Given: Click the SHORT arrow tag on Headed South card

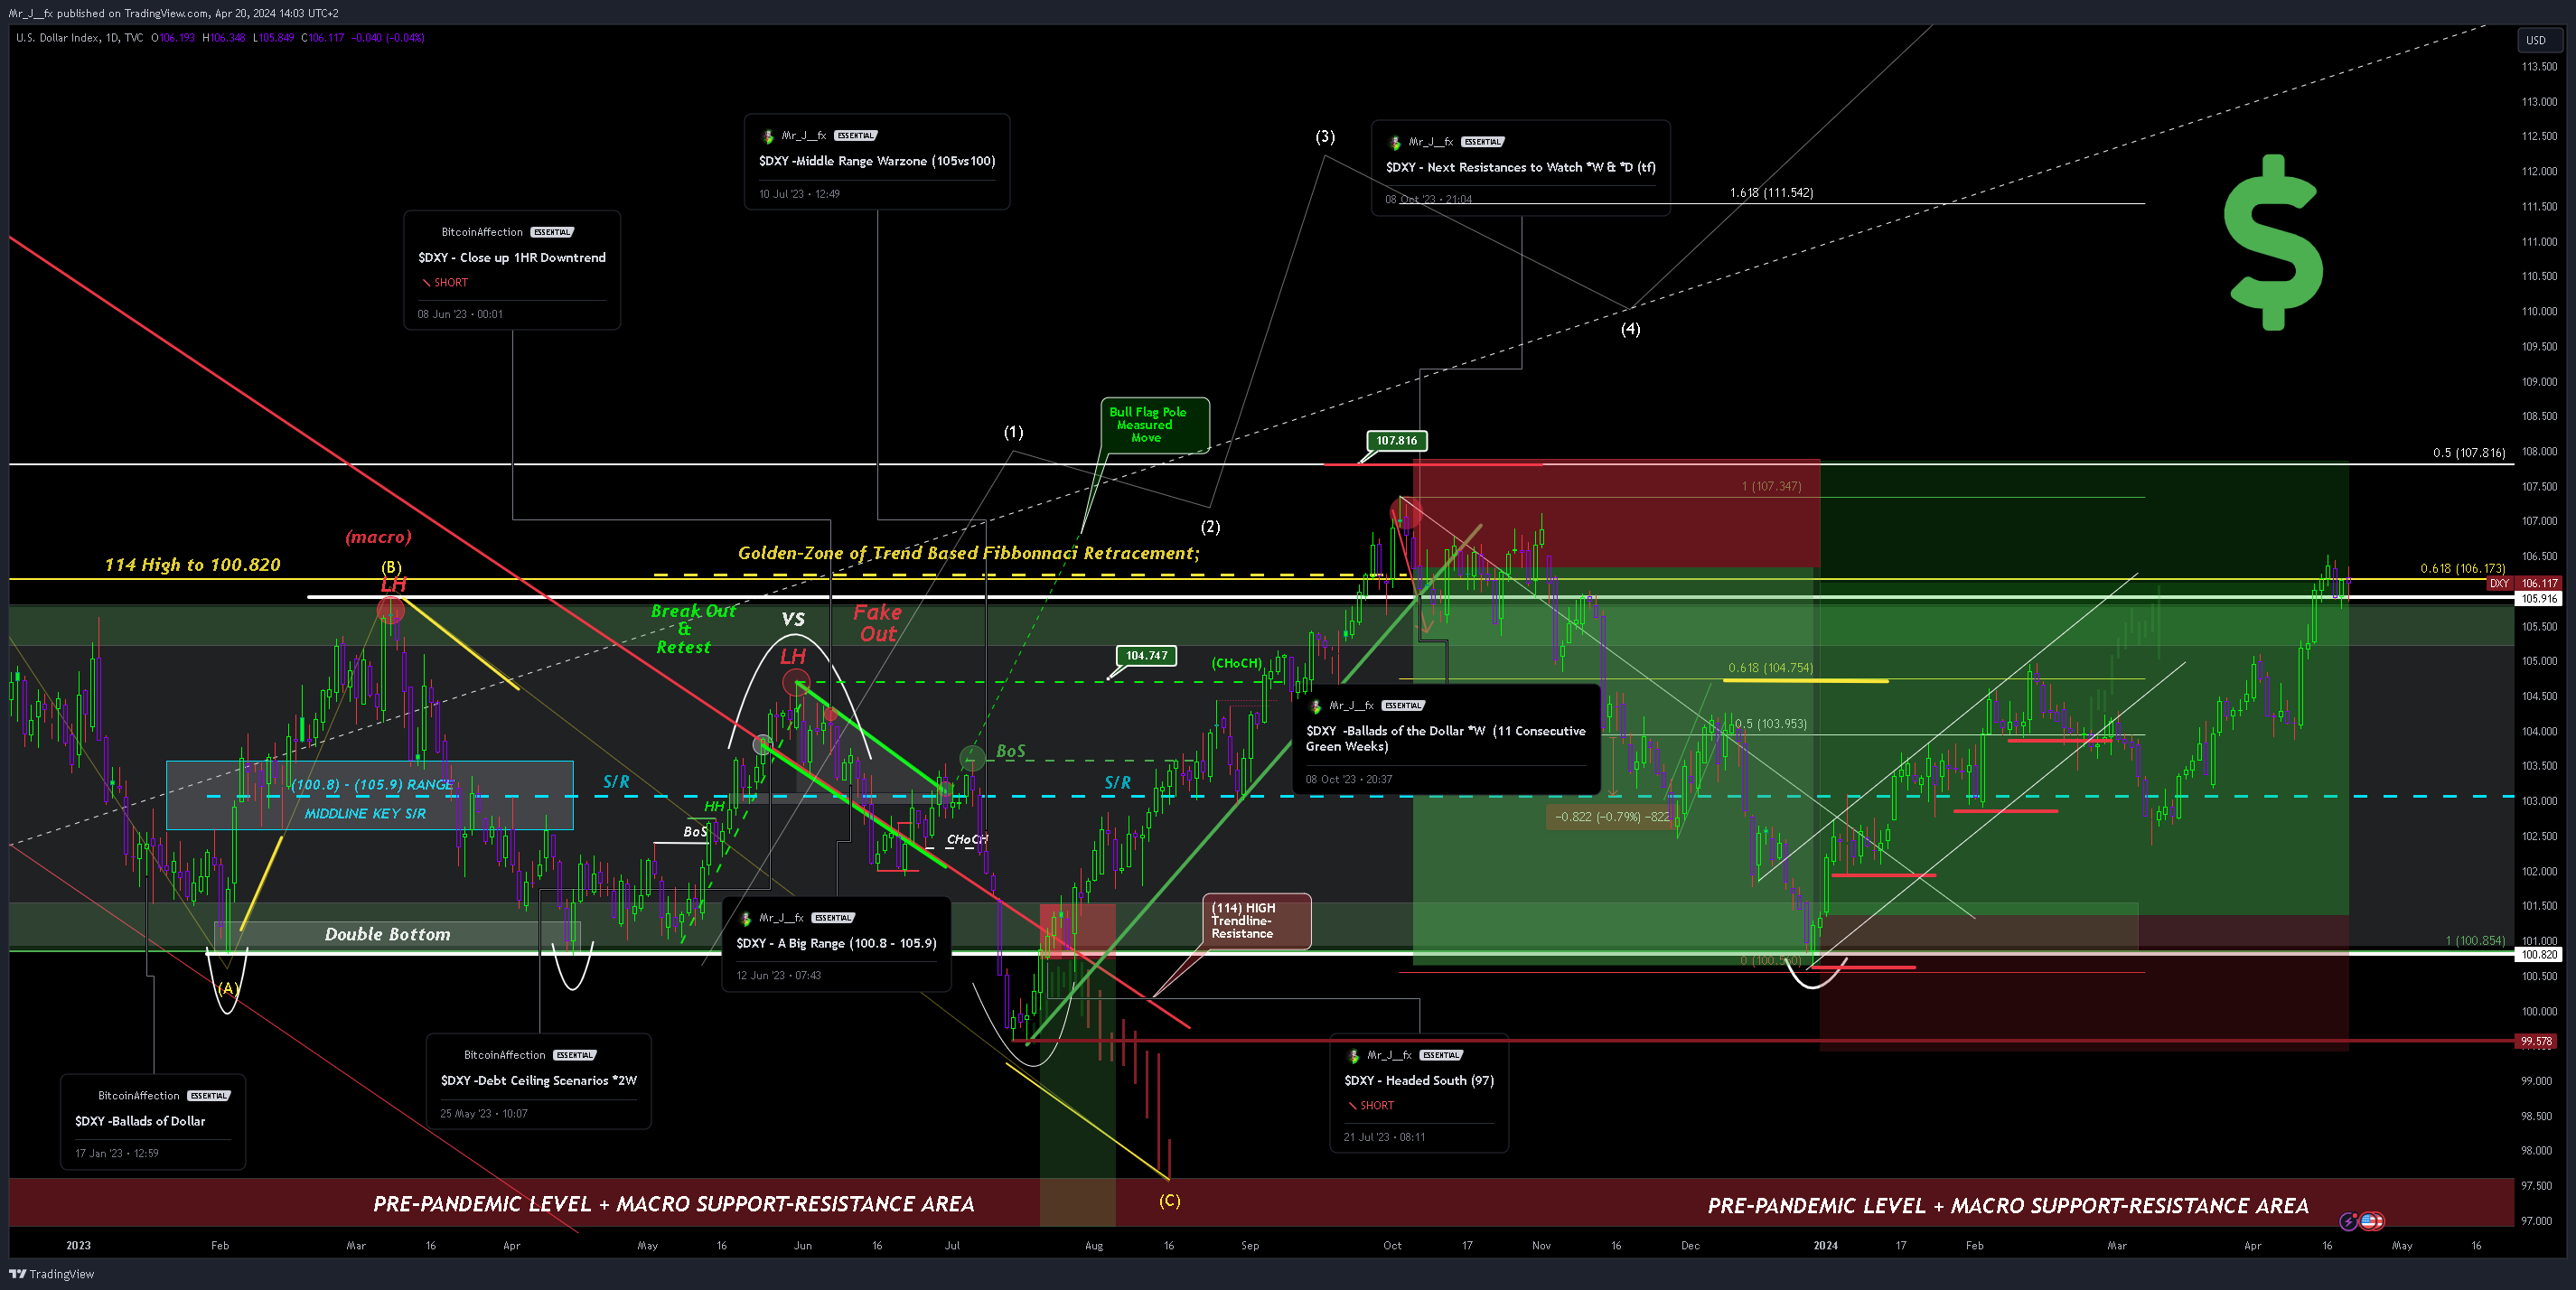Looking at the screenshot, I should click(x=1371, y=1106).
